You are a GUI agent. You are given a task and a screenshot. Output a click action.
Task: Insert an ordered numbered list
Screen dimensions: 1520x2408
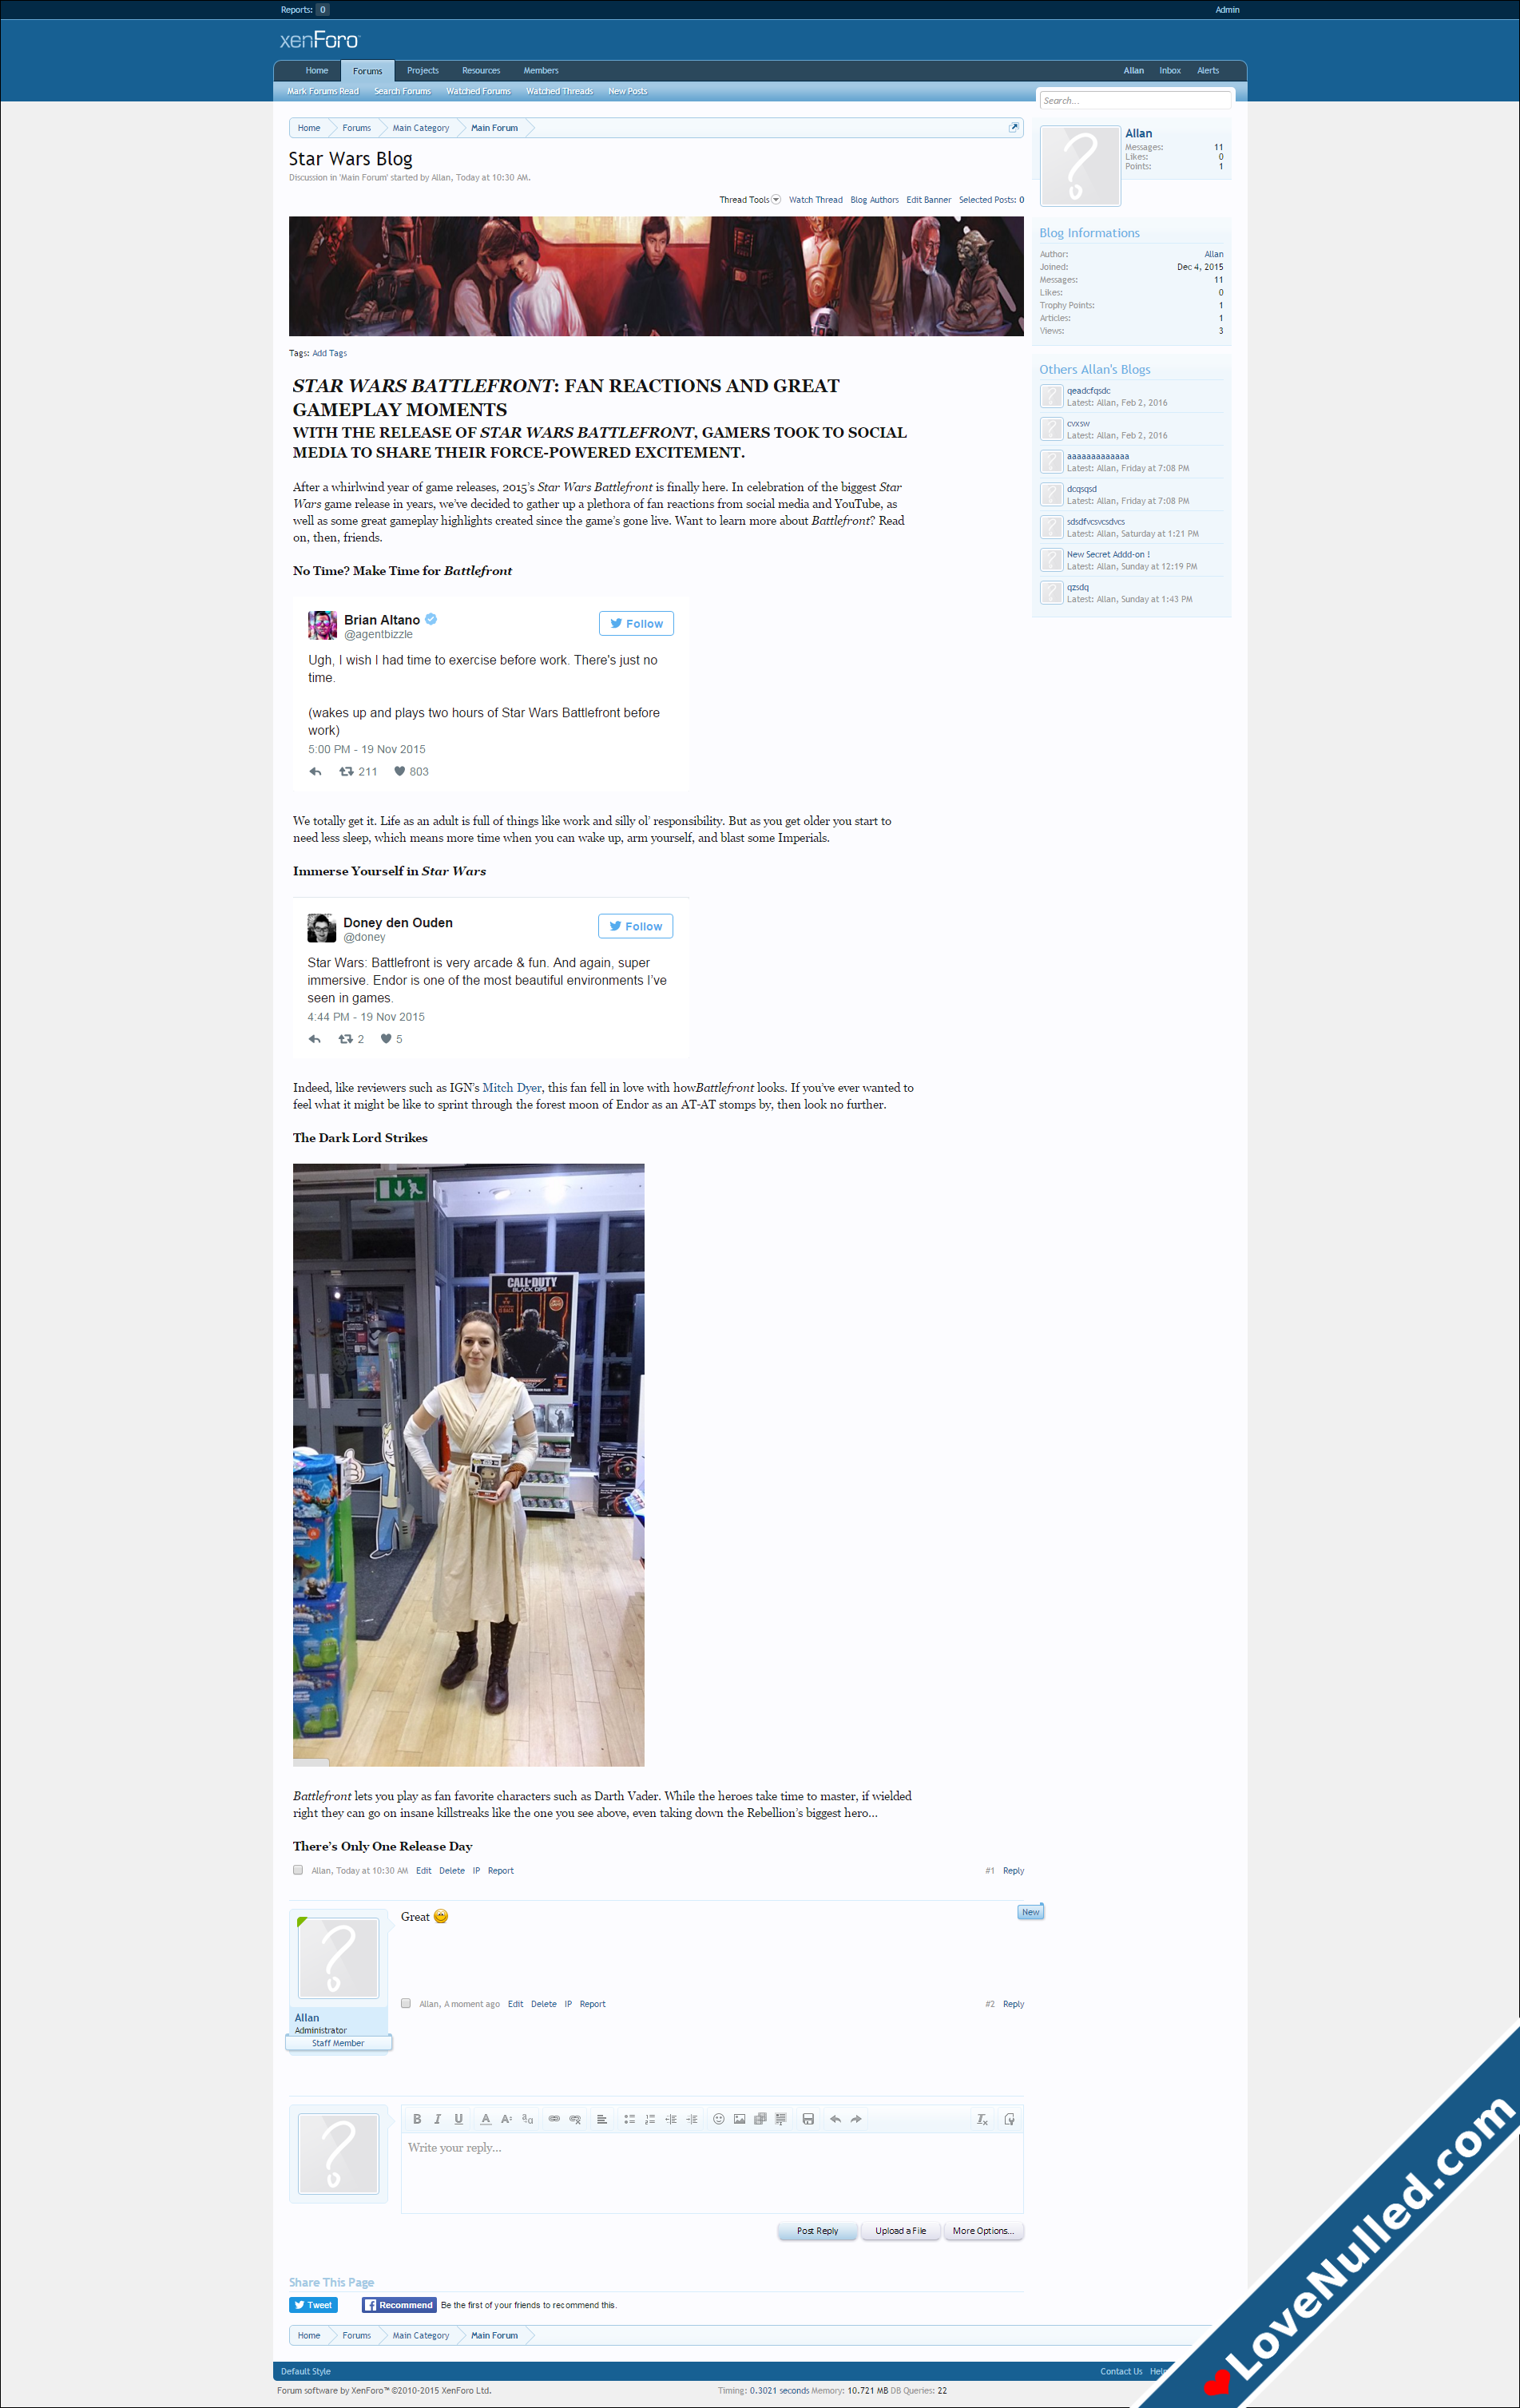[650, 2119]
